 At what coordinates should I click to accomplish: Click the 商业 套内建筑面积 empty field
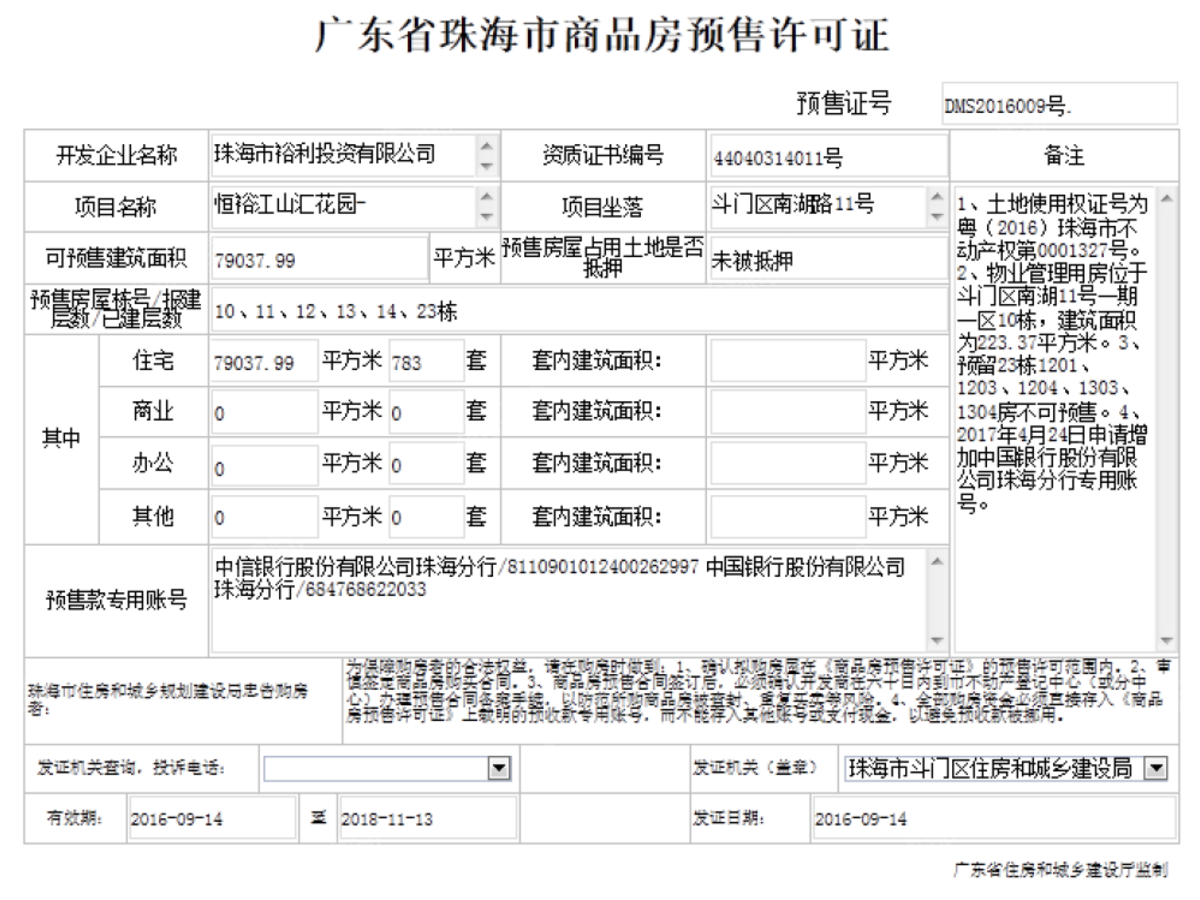coord(787,411)
